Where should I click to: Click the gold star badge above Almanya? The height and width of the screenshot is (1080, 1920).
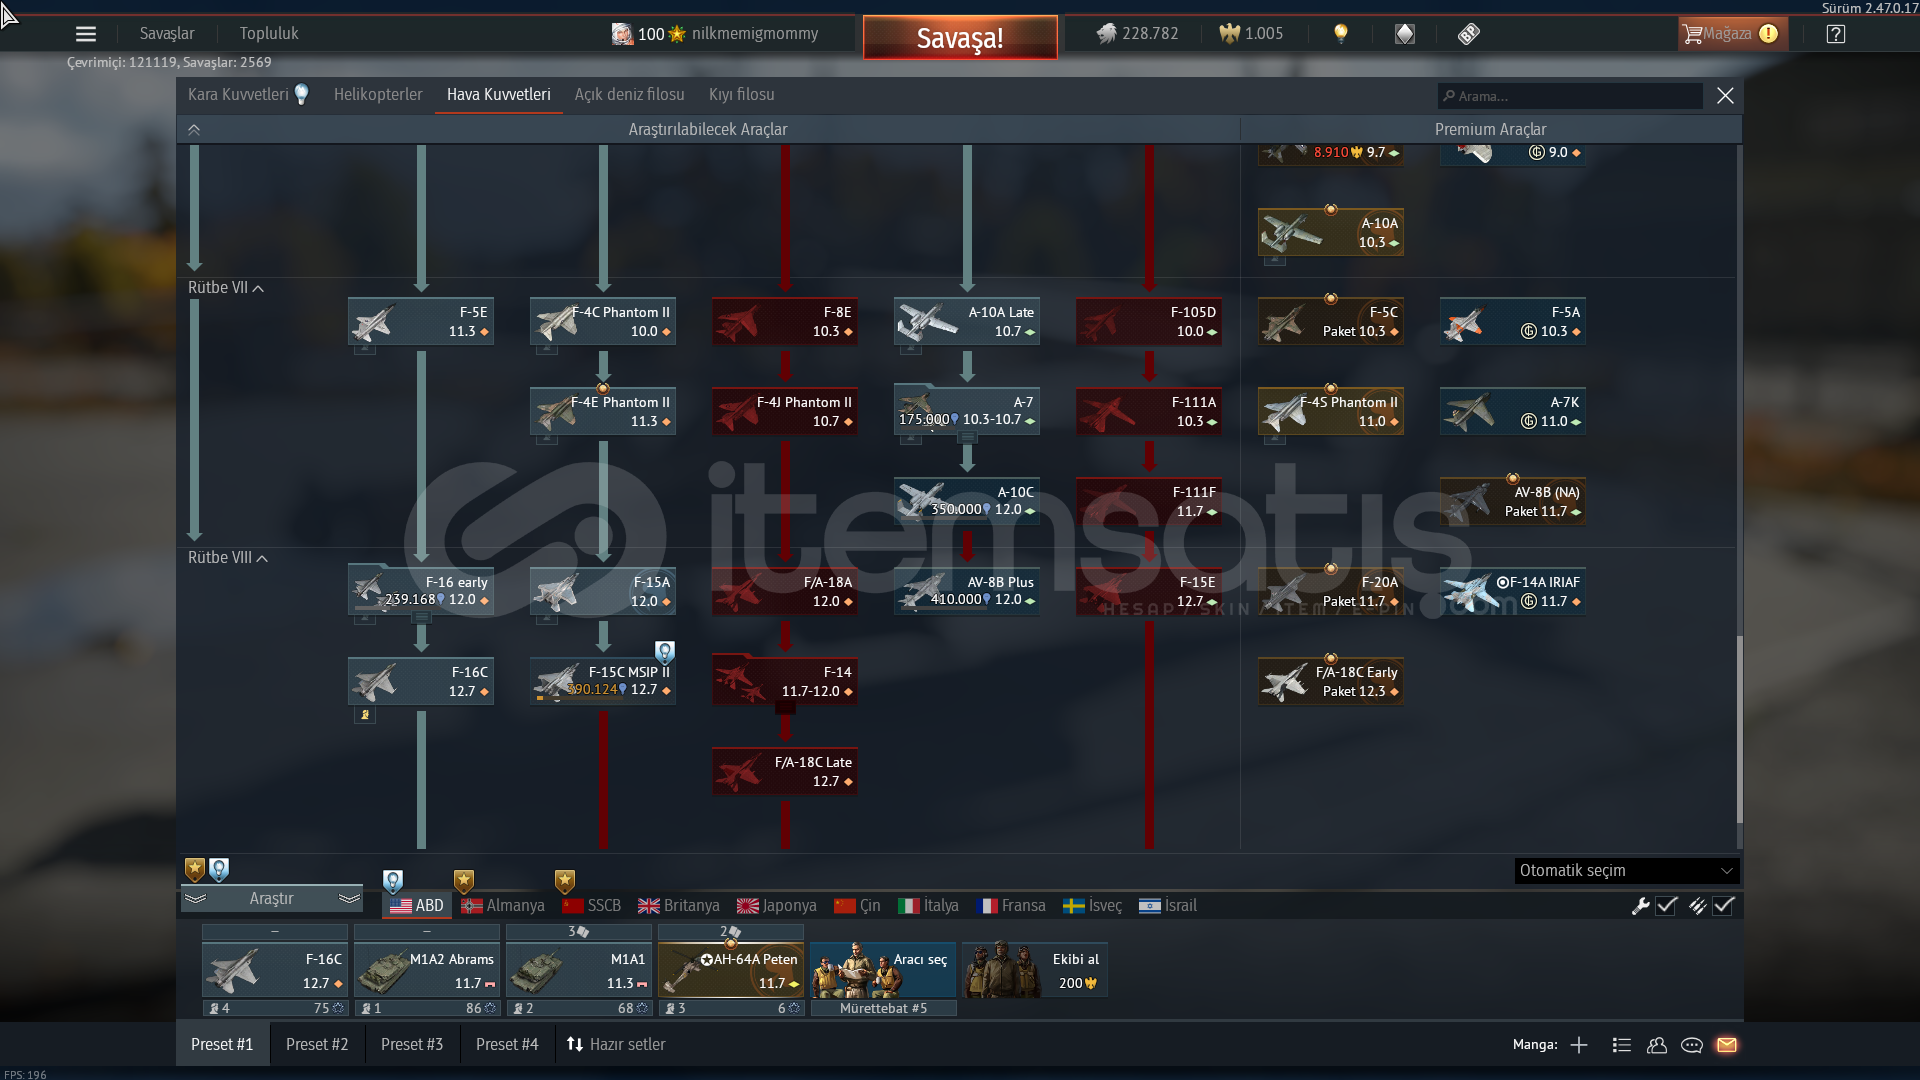464,881
